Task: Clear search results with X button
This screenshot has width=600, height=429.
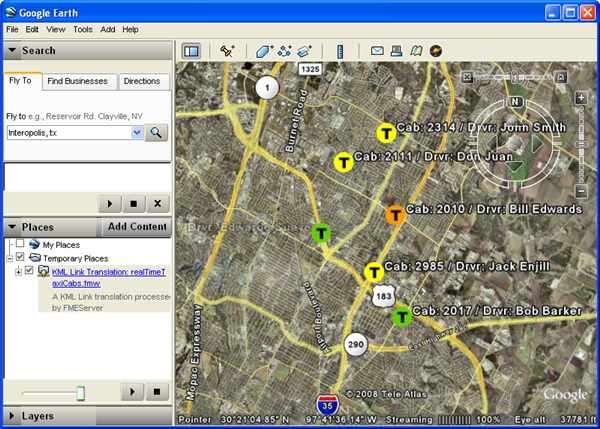Action: pos(158,204)
